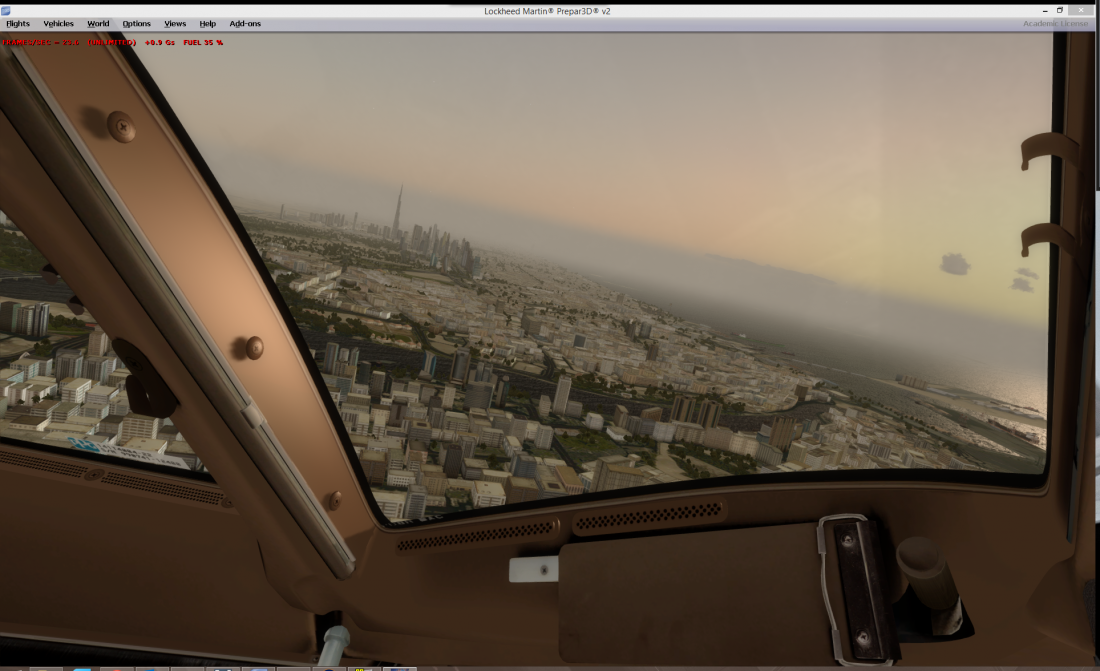Minimize the Prepar3D window
Viewport: 1100px width, 671px height.
1045,11
